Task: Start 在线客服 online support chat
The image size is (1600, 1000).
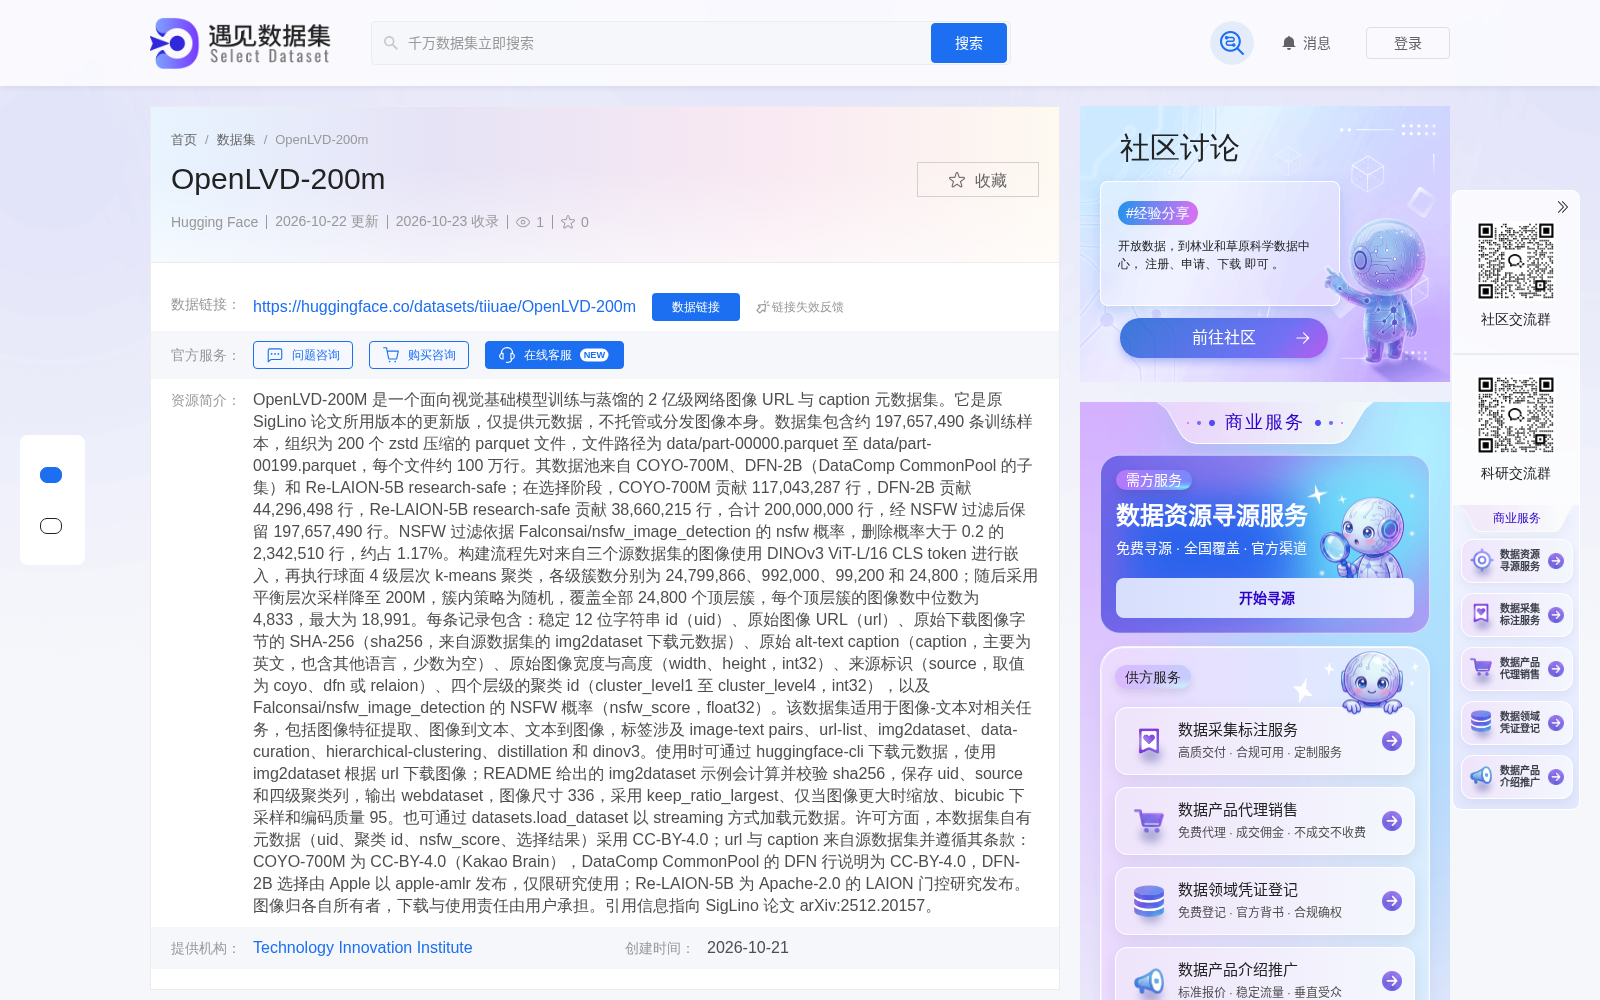Action: pyautogui.click(x=554, y=355)
